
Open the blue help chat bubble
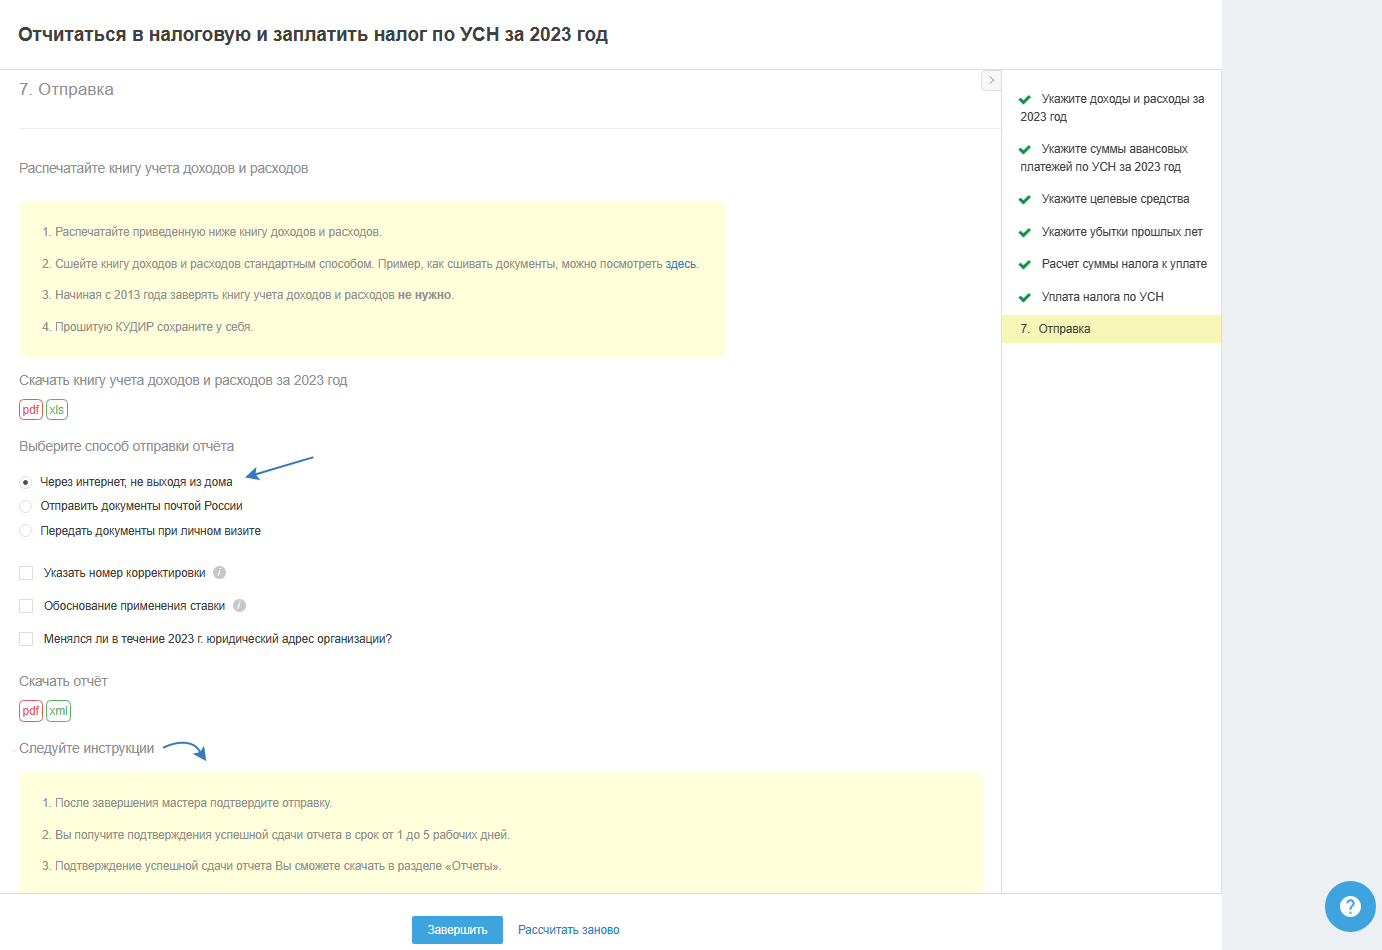pos(1350,906)
